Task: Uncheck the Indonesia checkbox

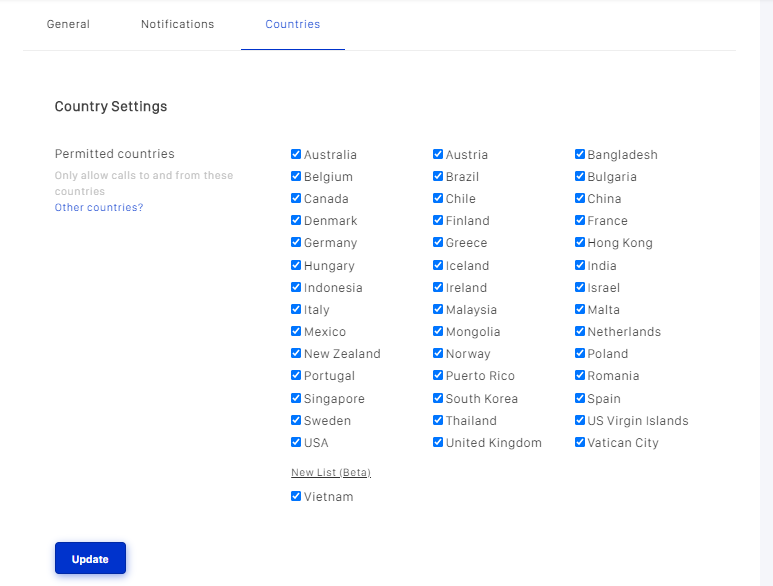Action: 296,287
